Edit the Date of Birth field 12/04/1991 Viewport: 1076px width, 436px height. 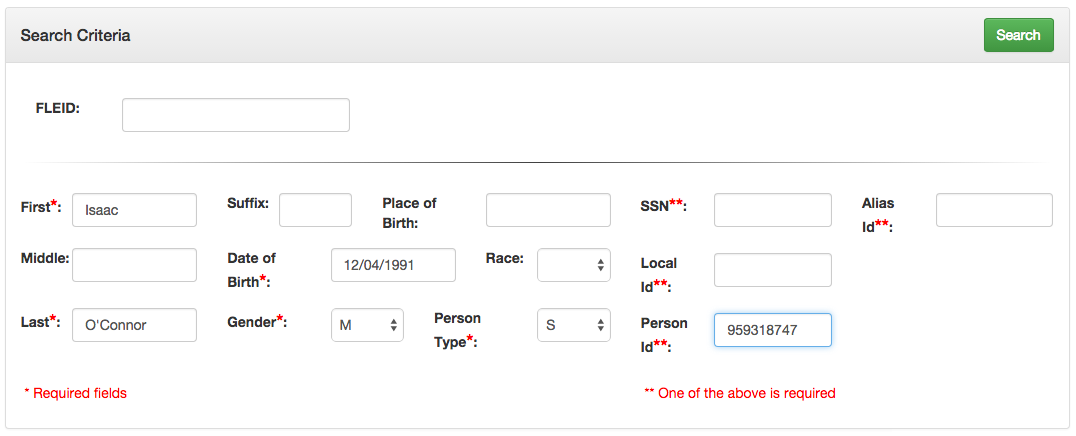(x=393, y=265)
